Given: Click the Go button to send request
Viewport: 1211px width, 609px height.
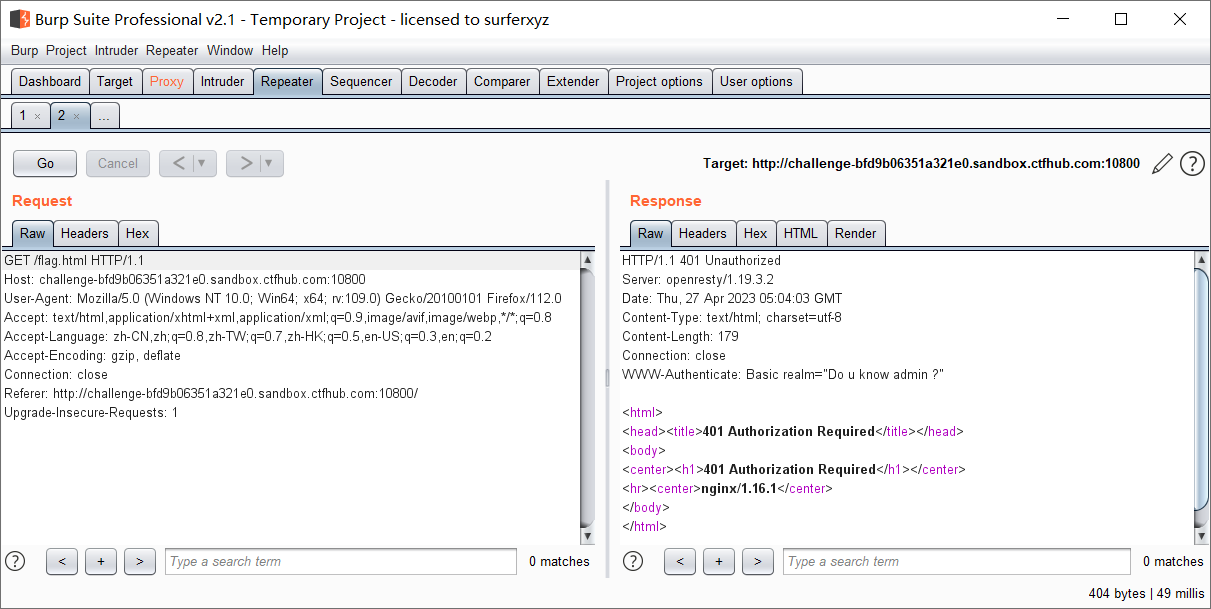Looking at the screenshot, I should point(45,163).
